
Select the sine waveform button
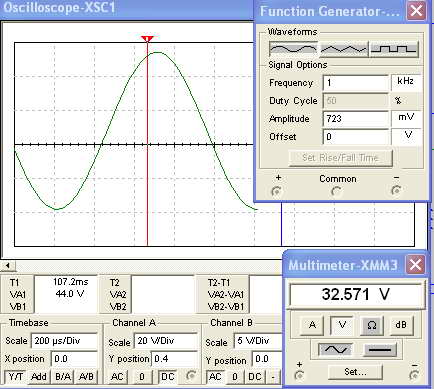point(293,49)
